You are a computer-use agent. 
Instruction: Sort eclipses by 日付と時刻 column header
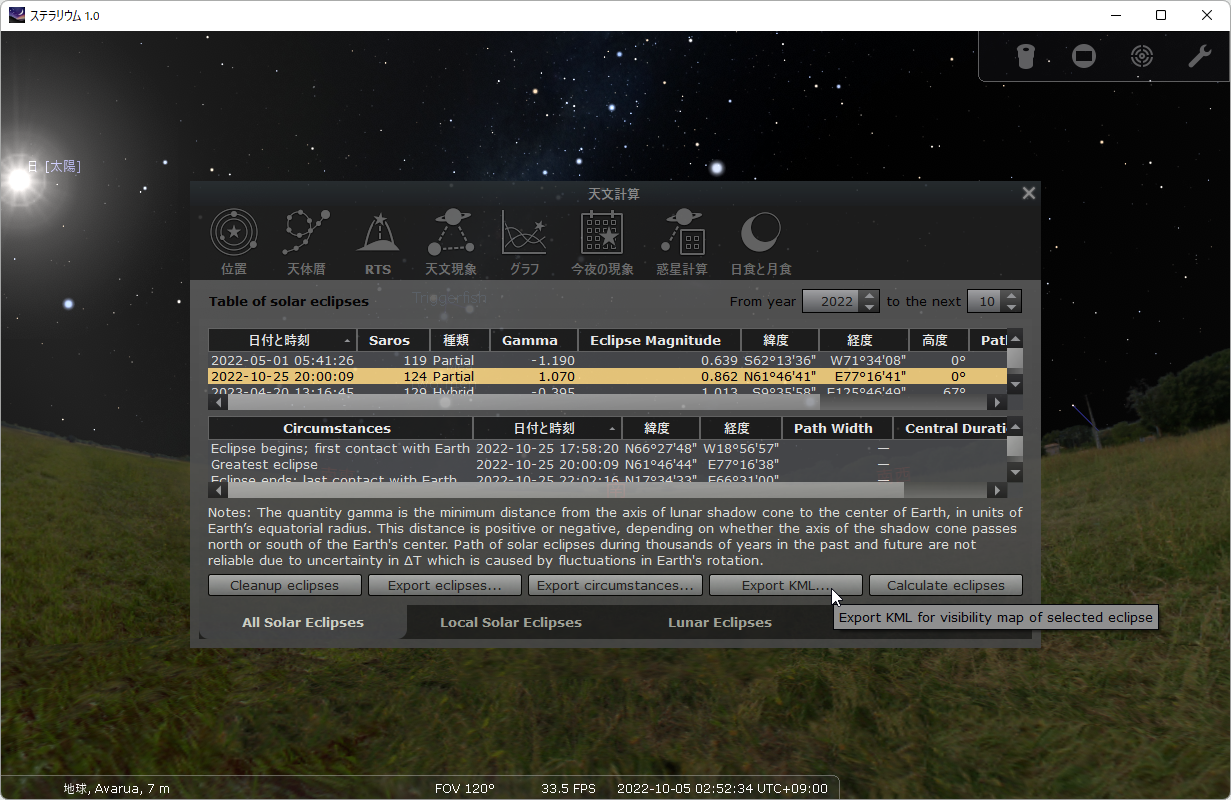282,340
